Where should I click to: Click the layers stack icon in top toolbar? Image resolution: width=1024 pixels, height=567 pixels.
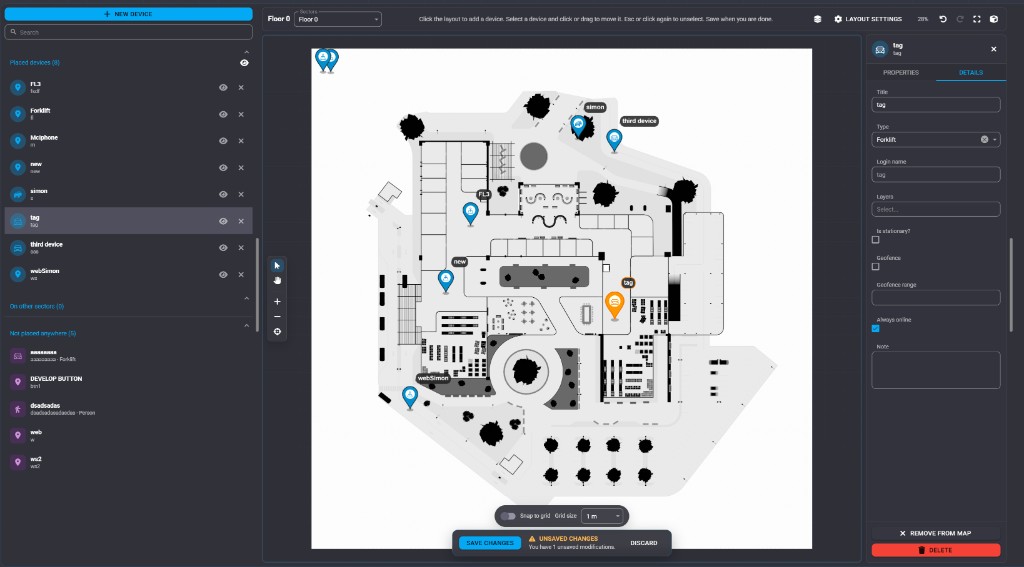click(818, 19)
